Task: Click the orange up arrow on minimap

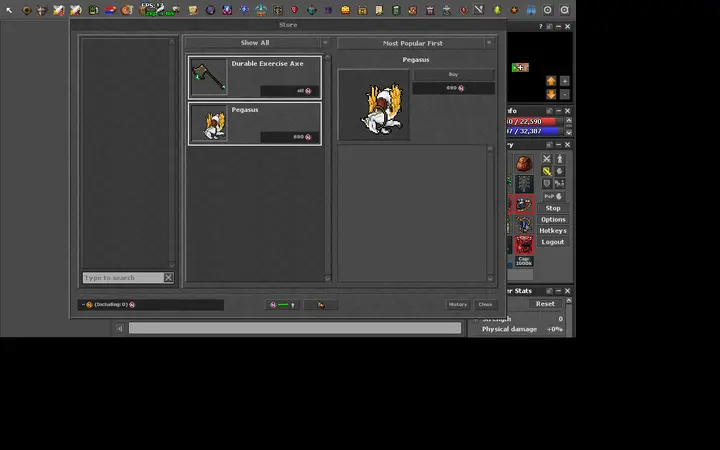Action: click(x=551, y=81)
